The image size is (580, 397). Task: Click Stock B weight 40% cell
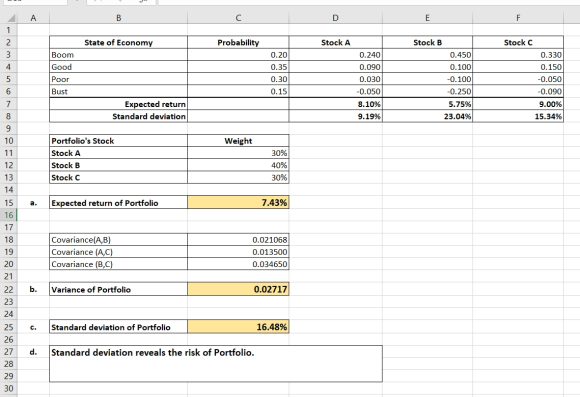click(238, 165)
